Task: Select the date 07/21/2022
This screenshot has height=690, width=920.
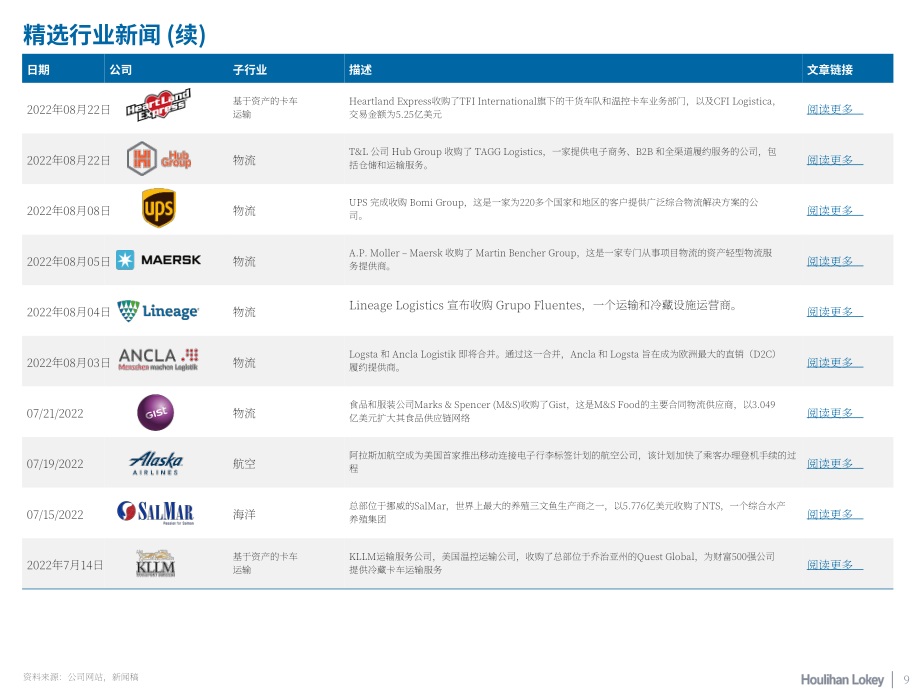Action: click(55, 414)
